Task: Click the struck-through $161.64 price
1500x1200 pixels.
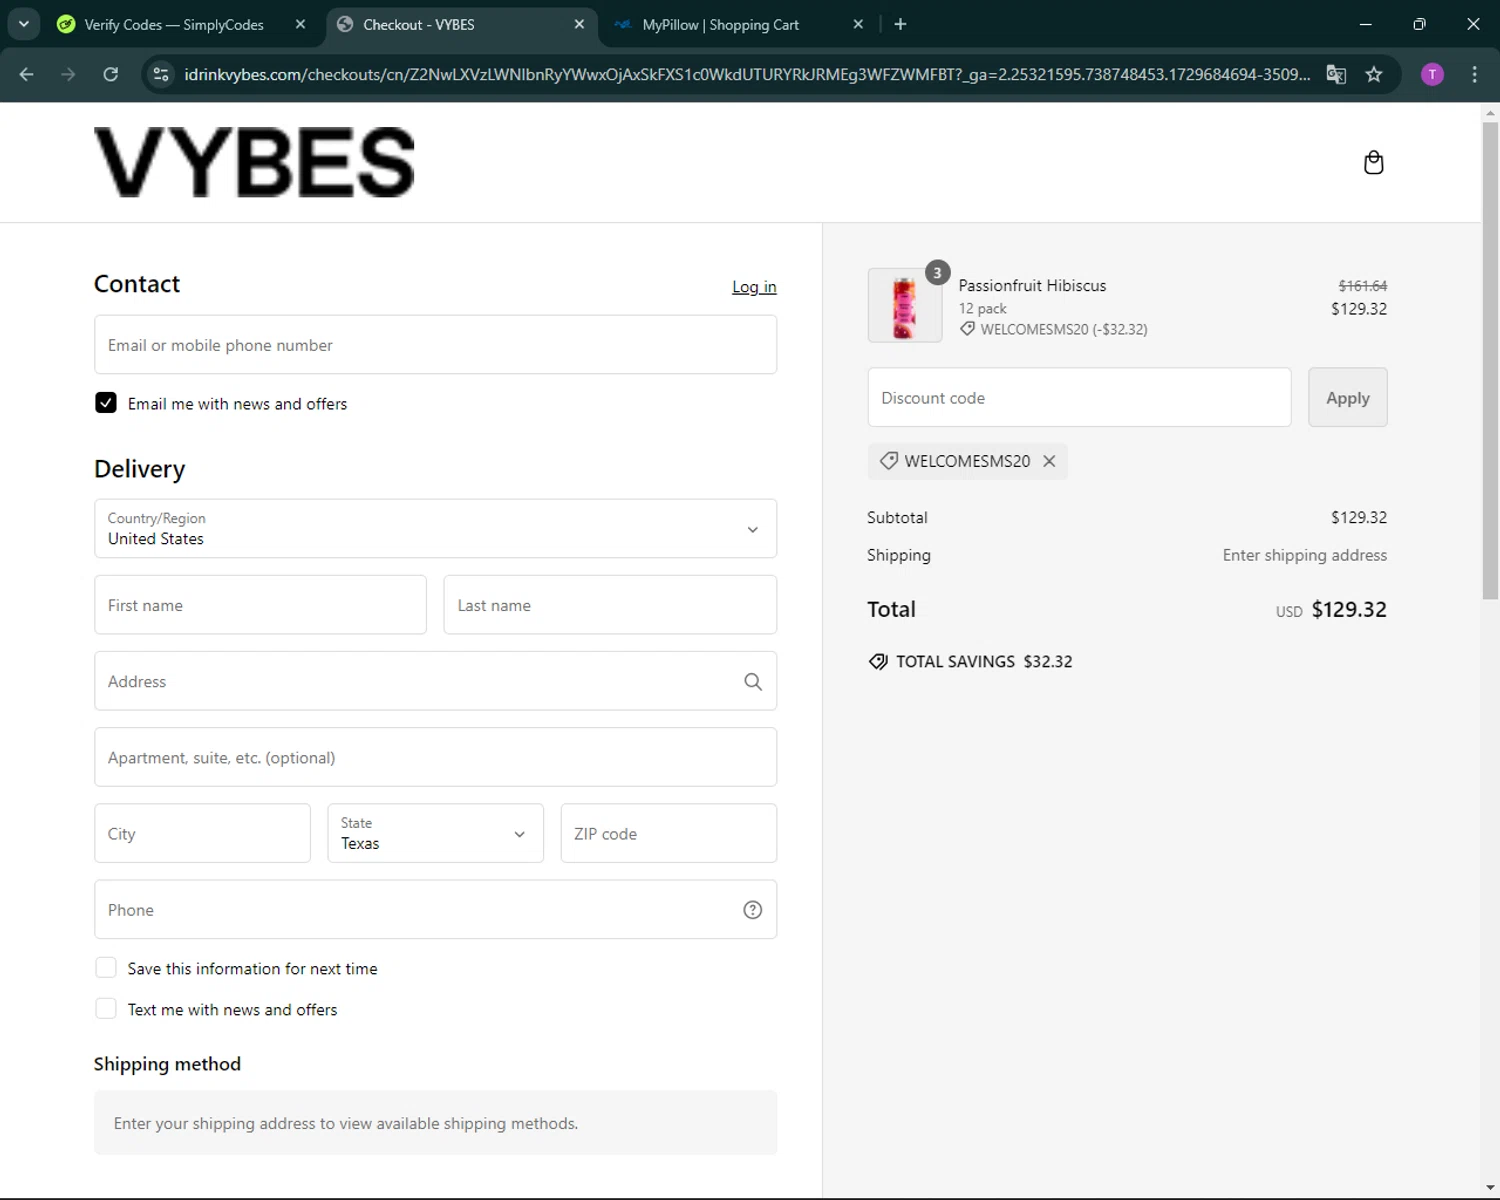Action: tap(1362, 286)
